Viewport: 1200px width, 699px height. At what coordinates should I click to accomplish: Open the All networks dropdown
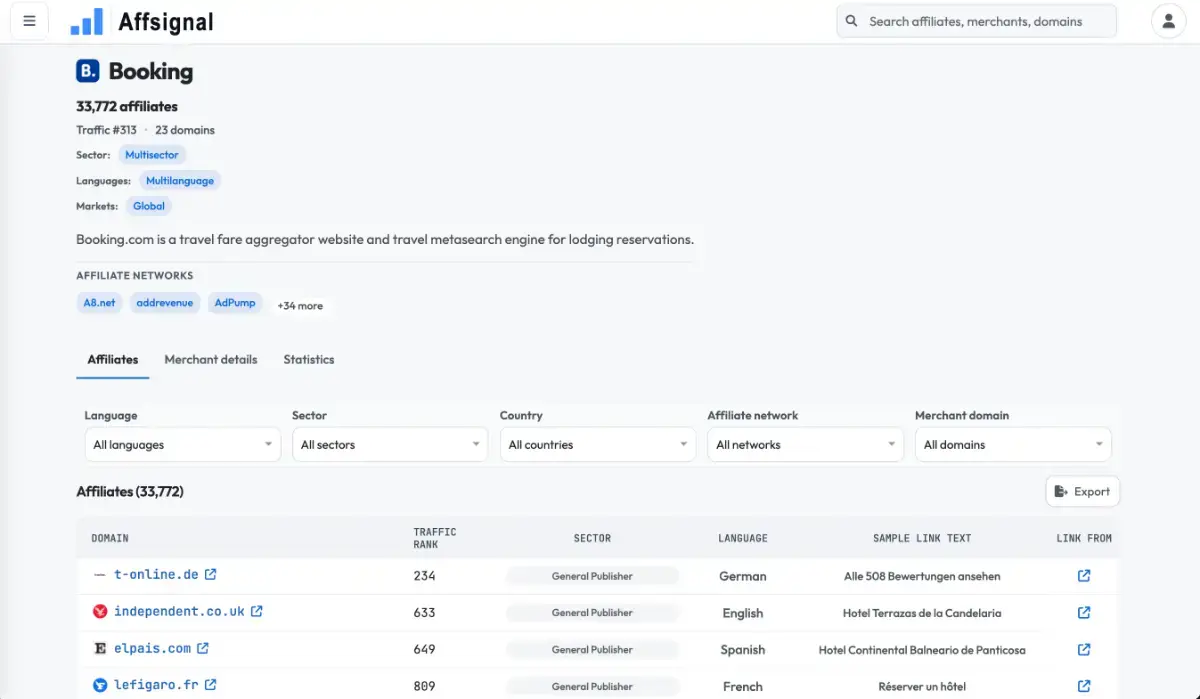pos(805,445)
